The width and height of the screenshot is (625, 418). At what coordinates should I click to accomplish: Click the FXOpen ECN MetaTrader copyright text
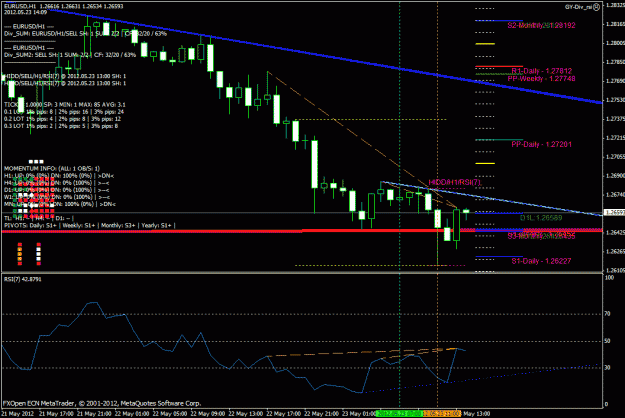tap(102, 403)
